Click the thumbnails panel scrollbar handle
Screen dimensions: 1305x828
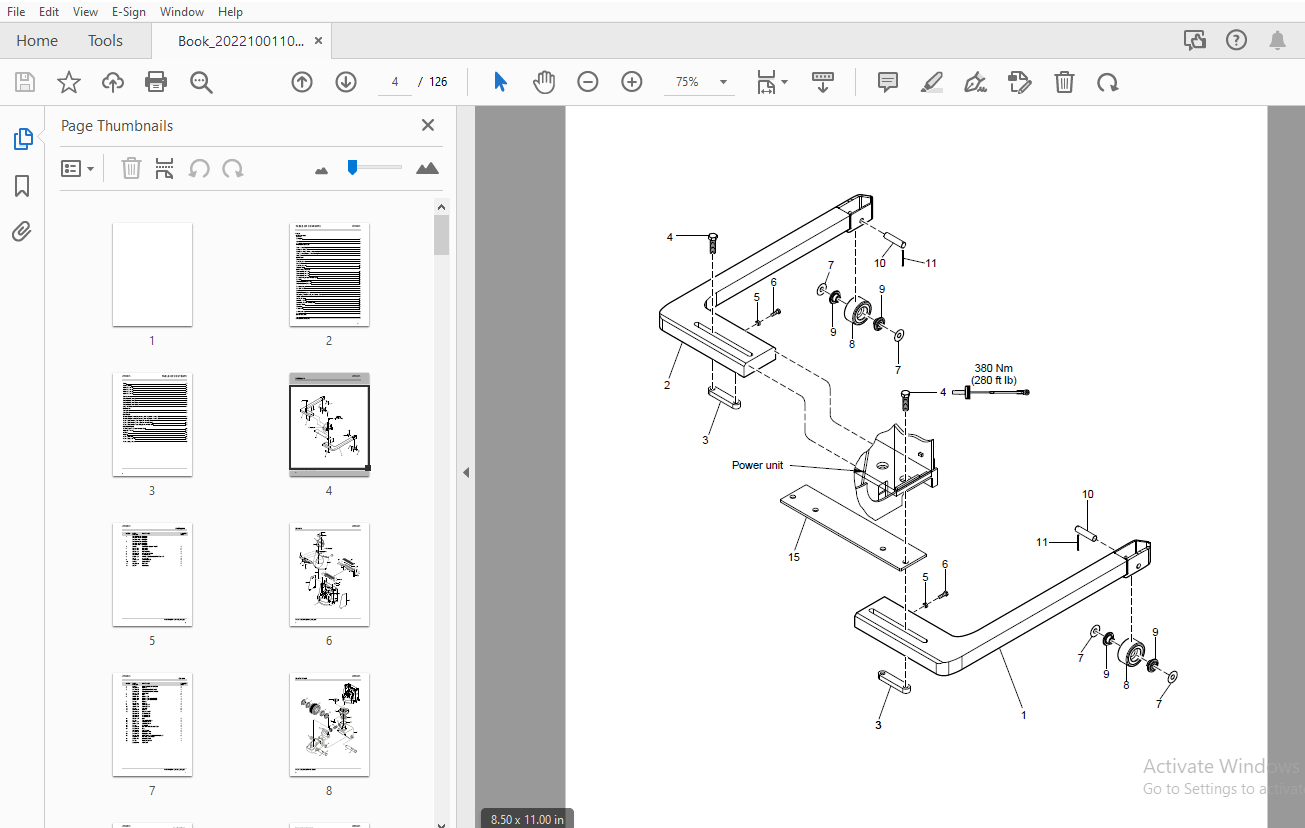click(x=441, y=235)
